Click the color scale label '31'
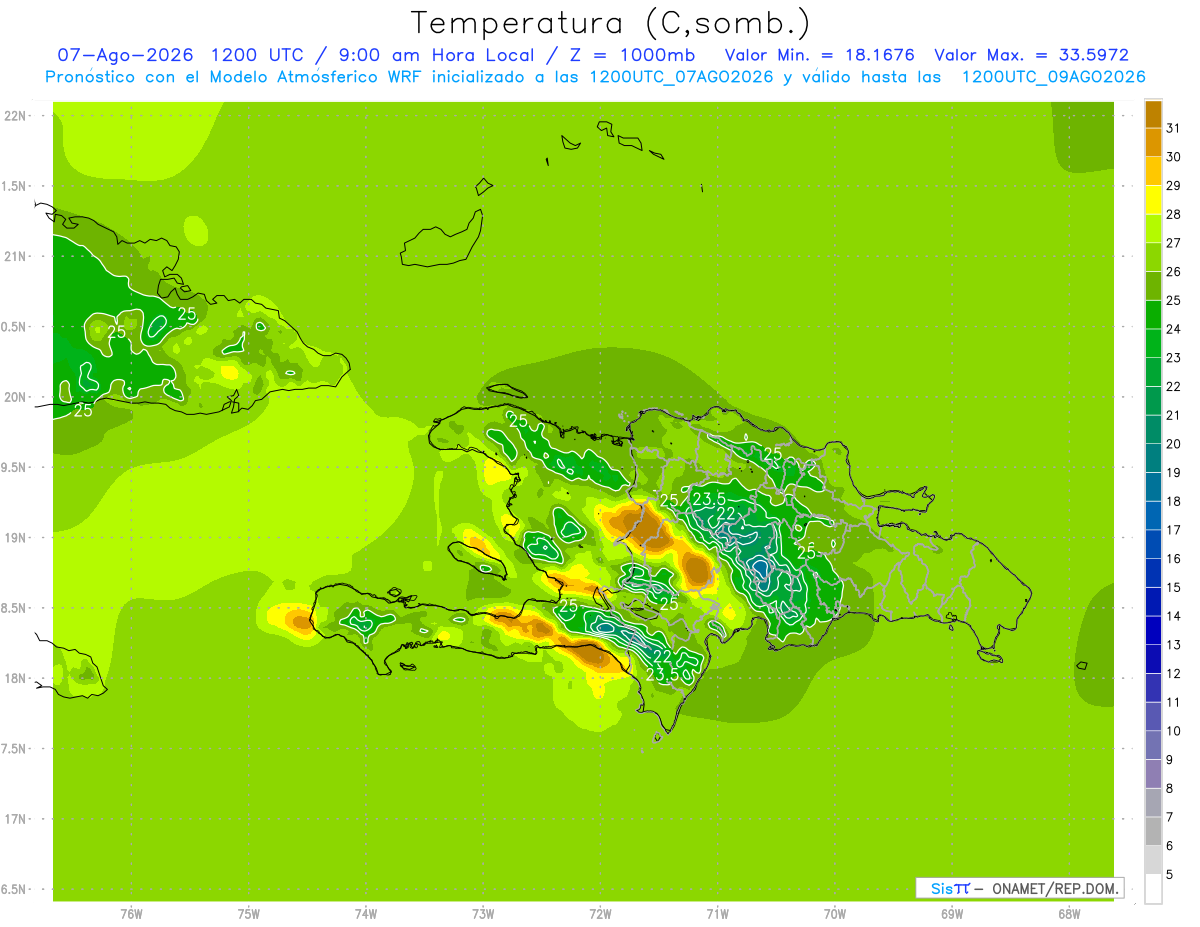The height and width of the screenshot is (927, 1200). (1173, 128)
